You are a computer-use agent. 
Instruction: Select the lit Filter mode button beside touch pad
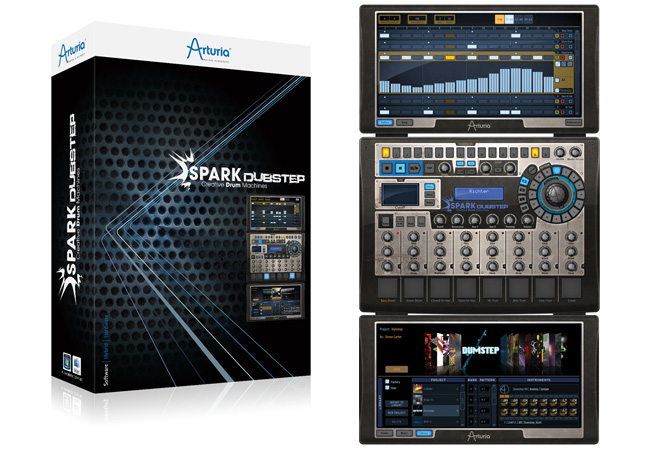[429, 186]
